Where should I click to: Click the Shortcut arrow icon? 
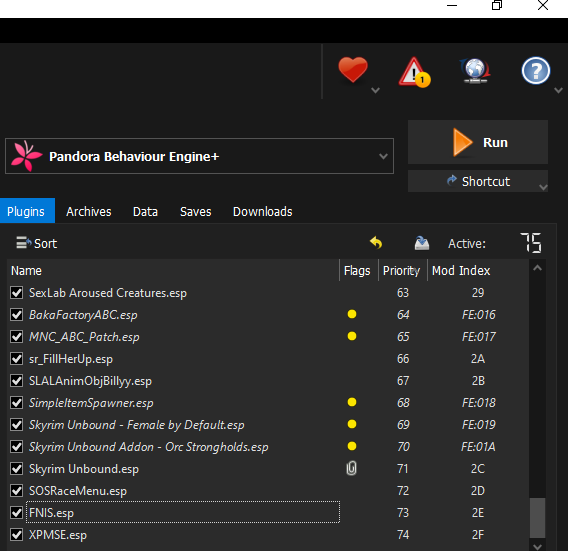451,180
